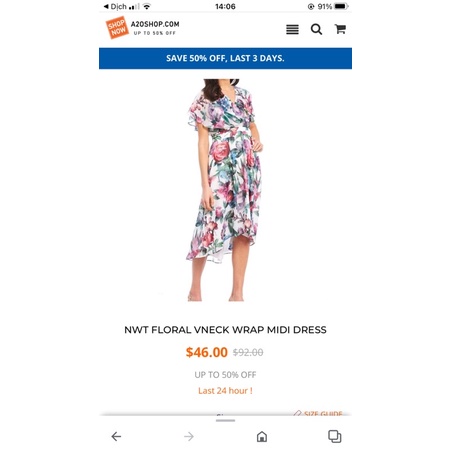Viewport: 450px width, 450px height.
Task: Tap the search magnifier icon
Action: click(316, 29)
